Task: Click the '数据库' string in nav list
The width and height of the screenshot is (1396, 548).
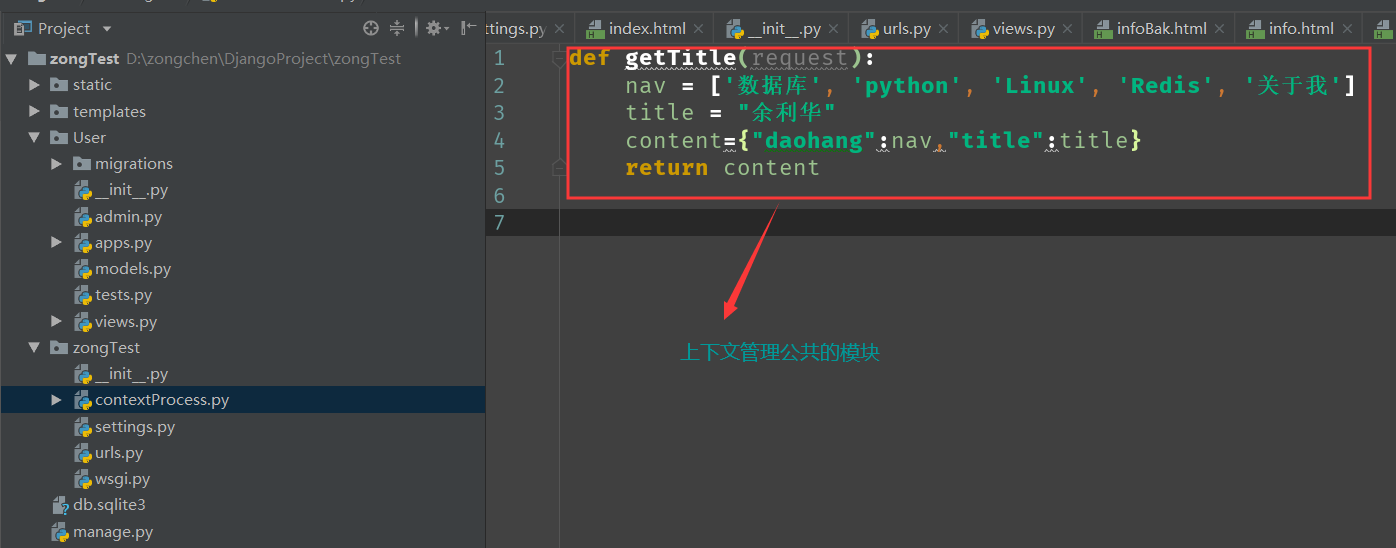Action: (779, 86)
